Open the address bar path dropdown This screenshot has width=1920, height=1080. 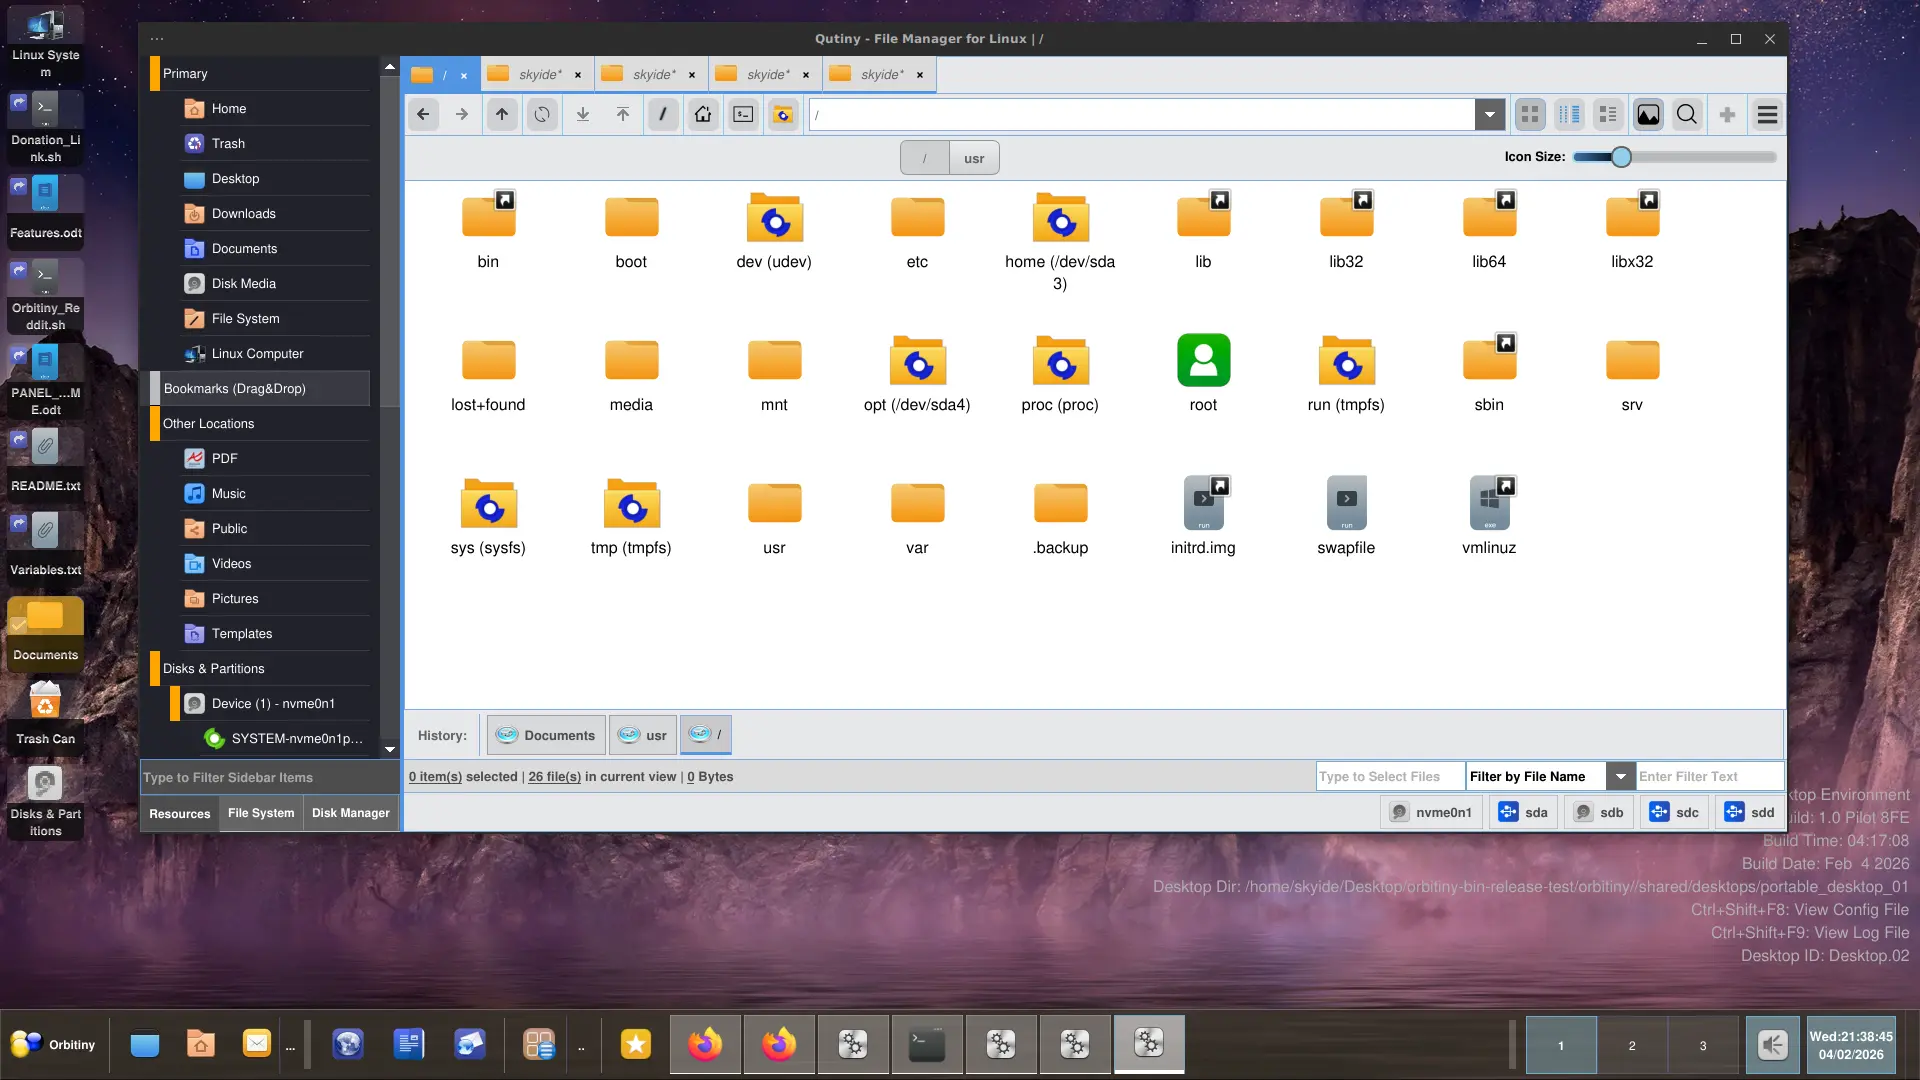[1490, 115]
